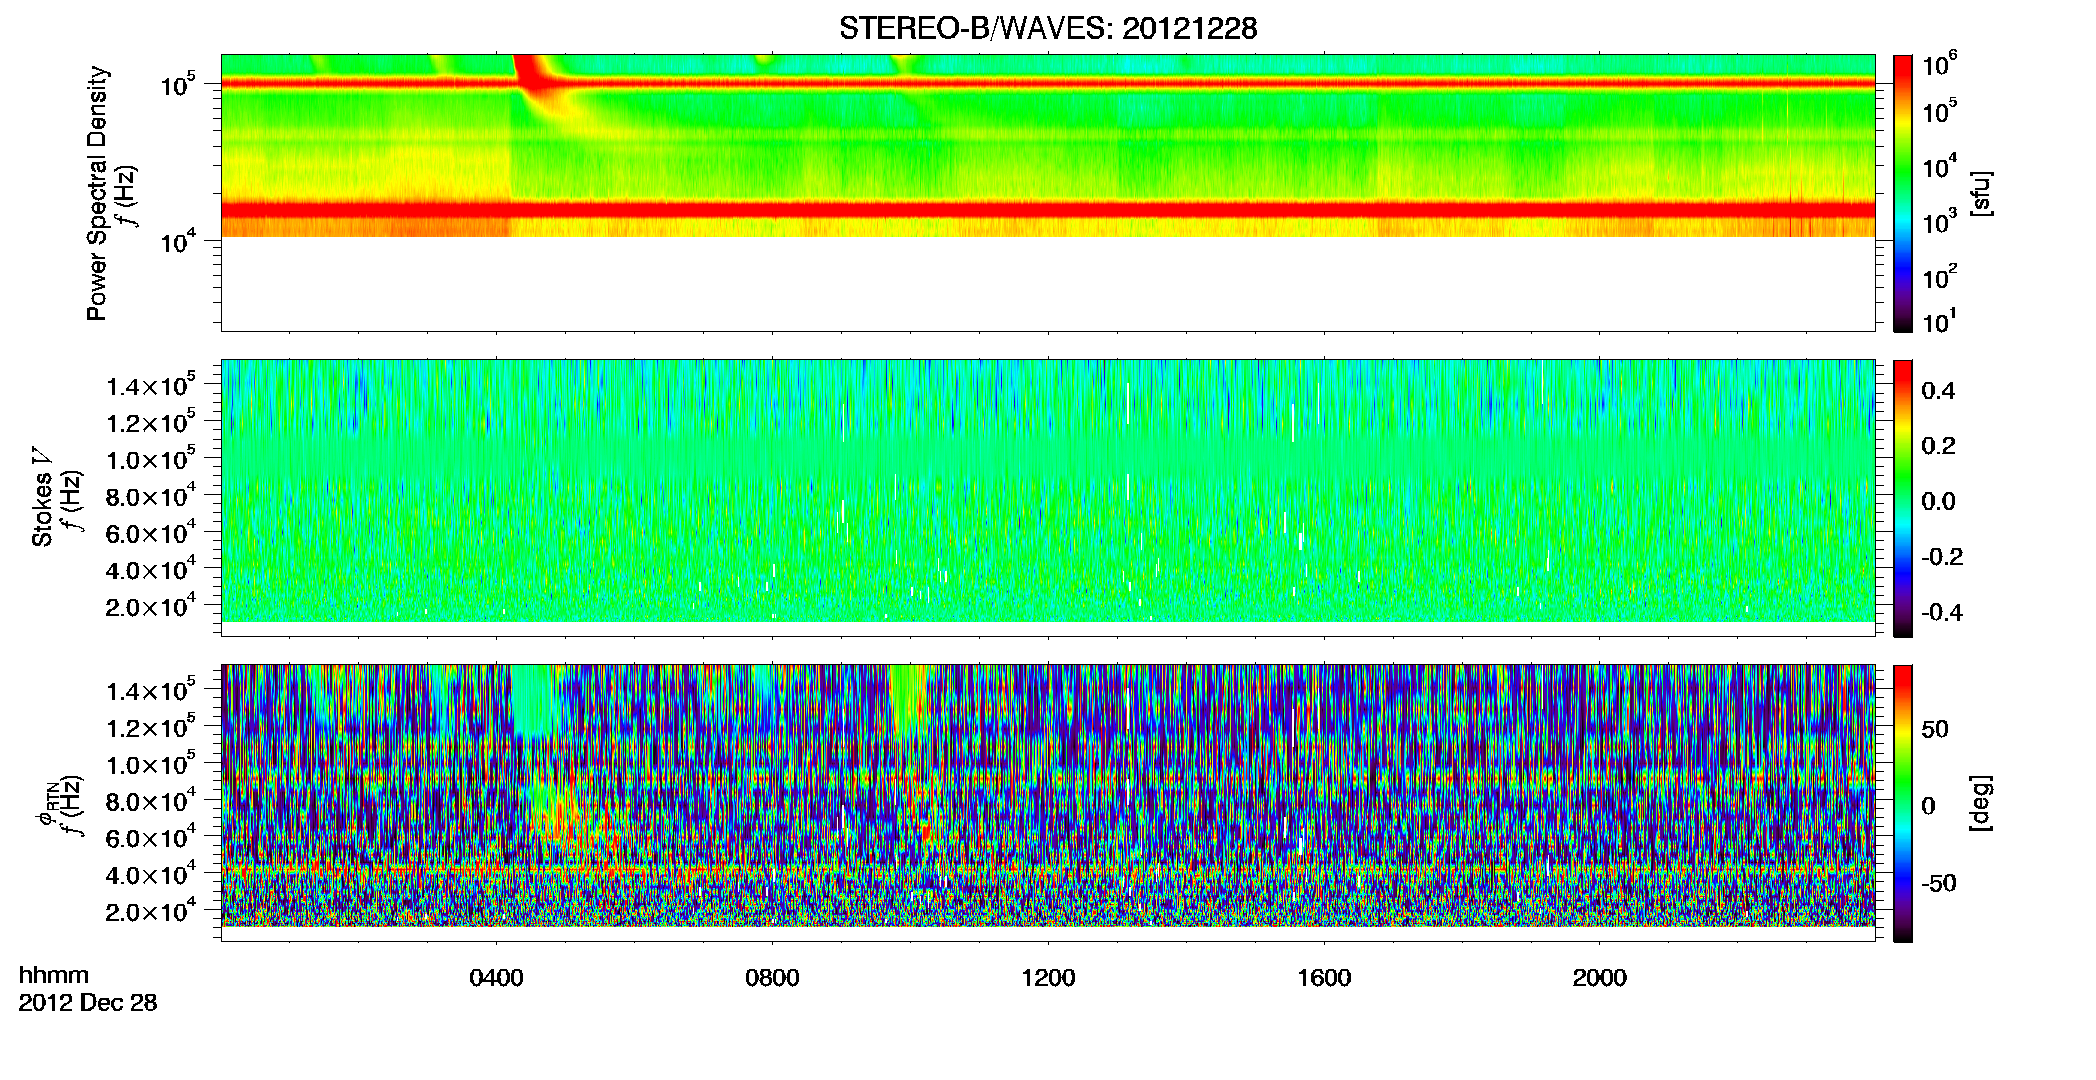Click the 0800 time axis label
The height and width of the screenshot is (1080, 2096).
click(772, 978)
